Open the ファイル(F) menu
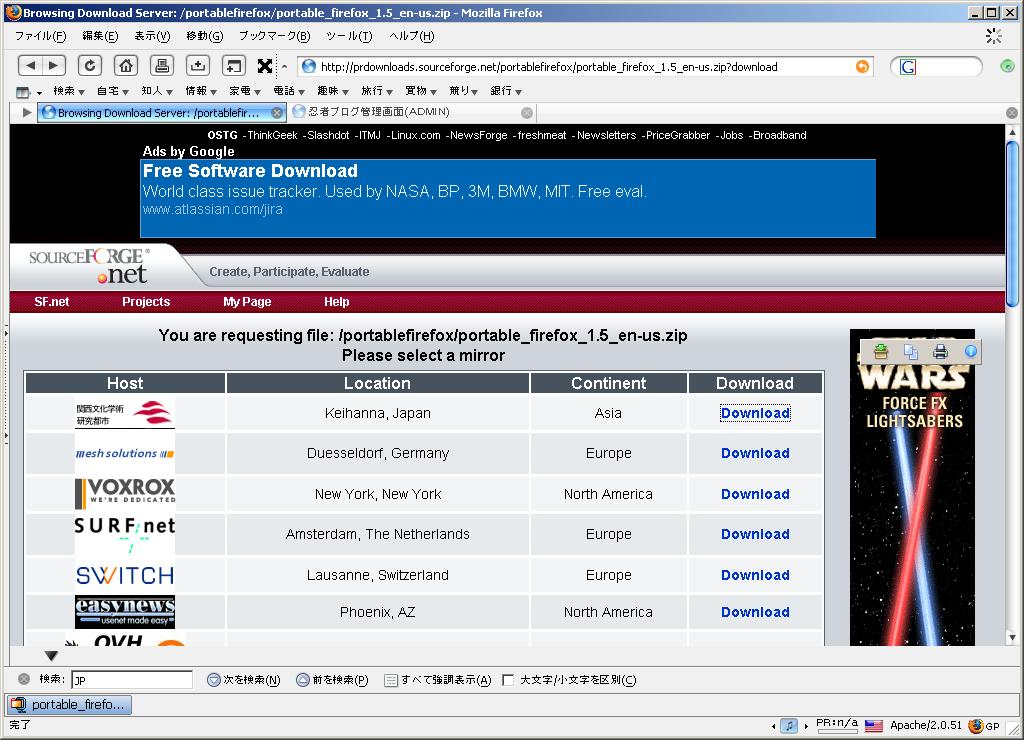 (x=40, y=36)
